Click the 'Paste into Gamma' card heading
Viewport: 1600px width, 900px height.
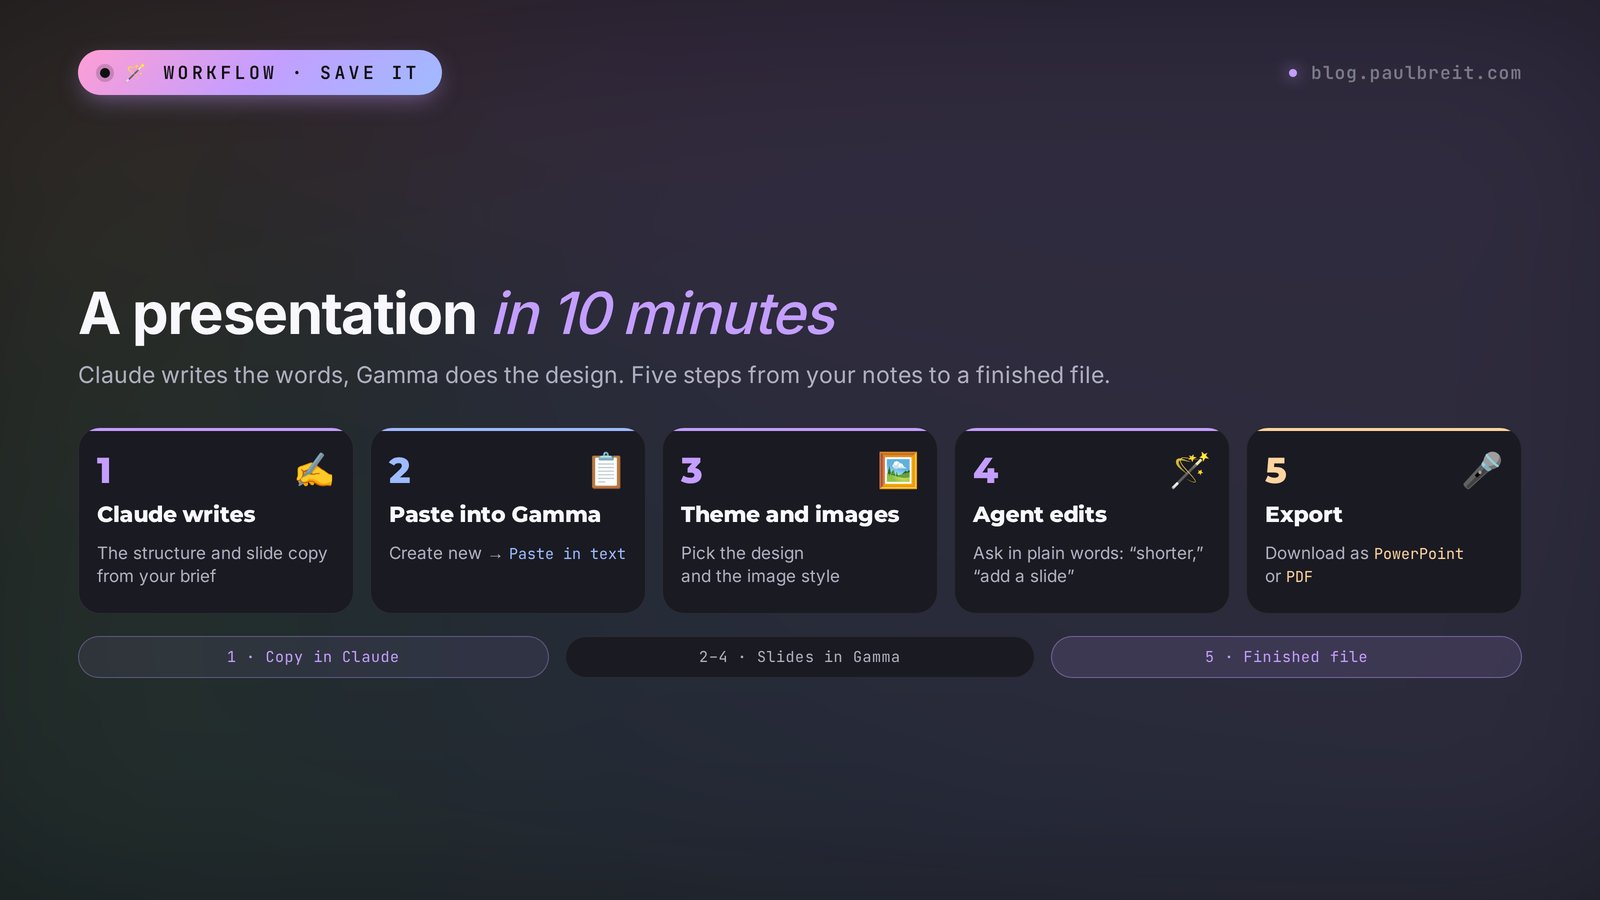click(495, 514)
